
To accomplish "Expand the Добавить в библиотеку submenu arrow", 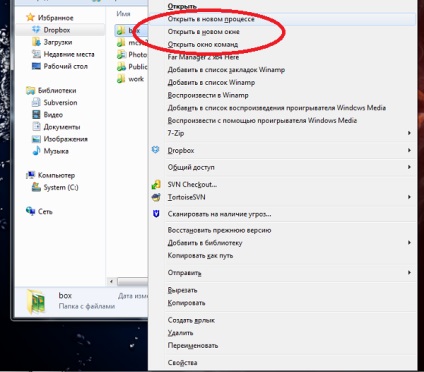I will click(x=409, y=243).
